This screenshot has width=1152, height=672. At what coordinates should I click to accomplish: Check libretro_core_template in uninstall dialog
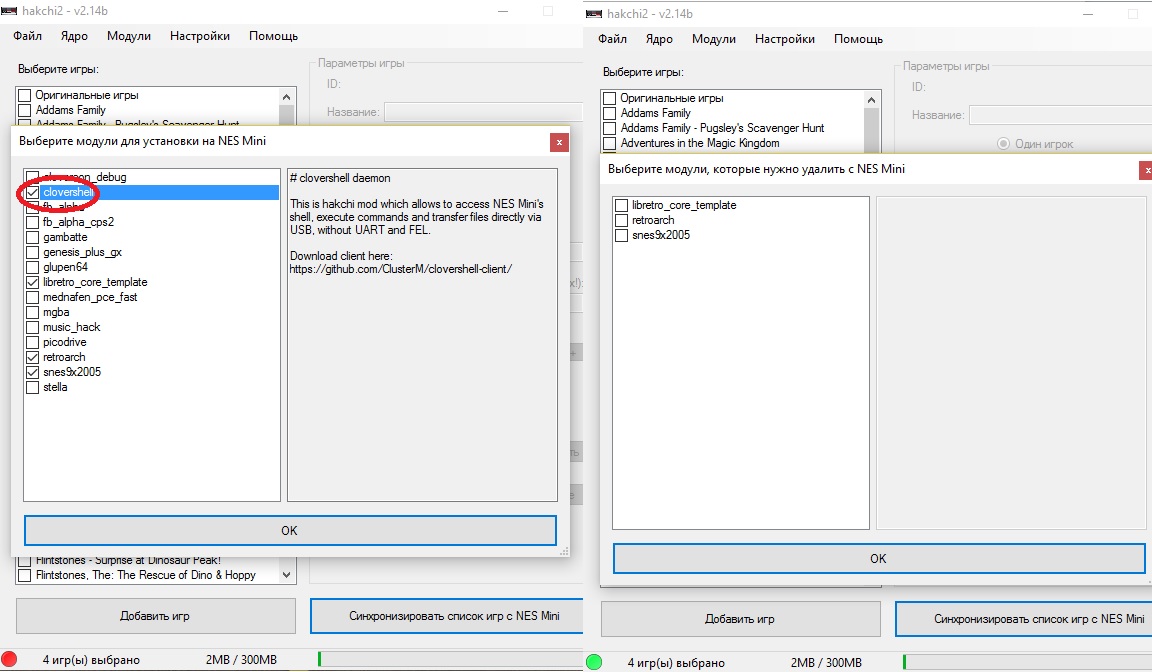tap(622, 206)
